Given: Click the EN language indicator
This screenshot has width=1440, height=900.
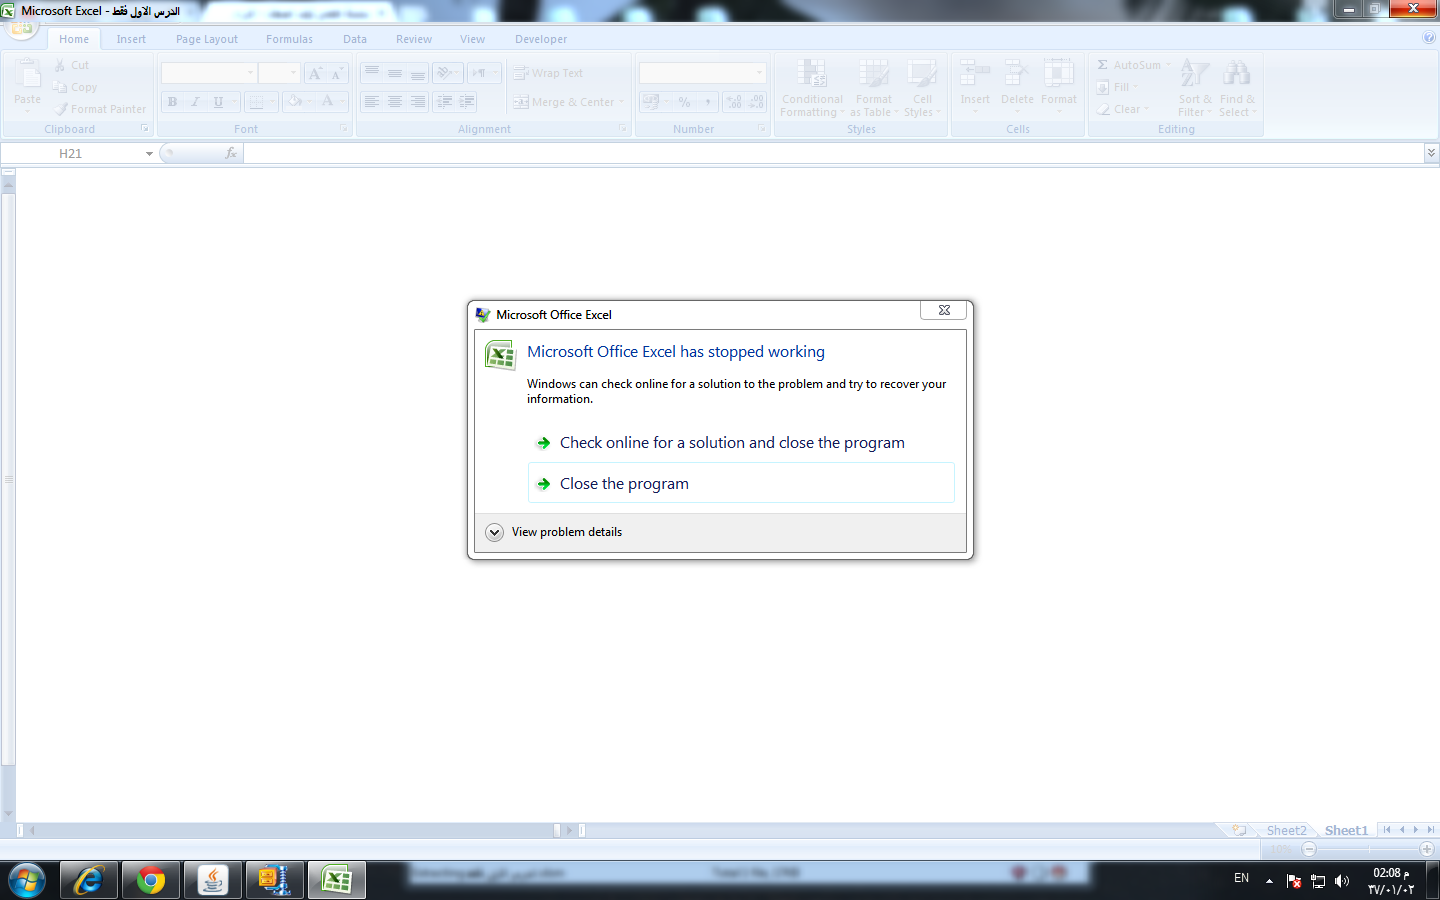Looking at the screenshot, I should click(1241, 878).
